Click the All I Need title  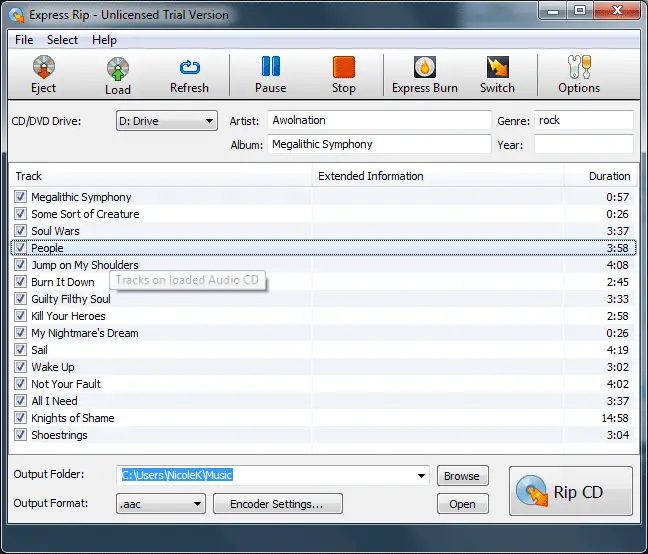pos(54,401)
